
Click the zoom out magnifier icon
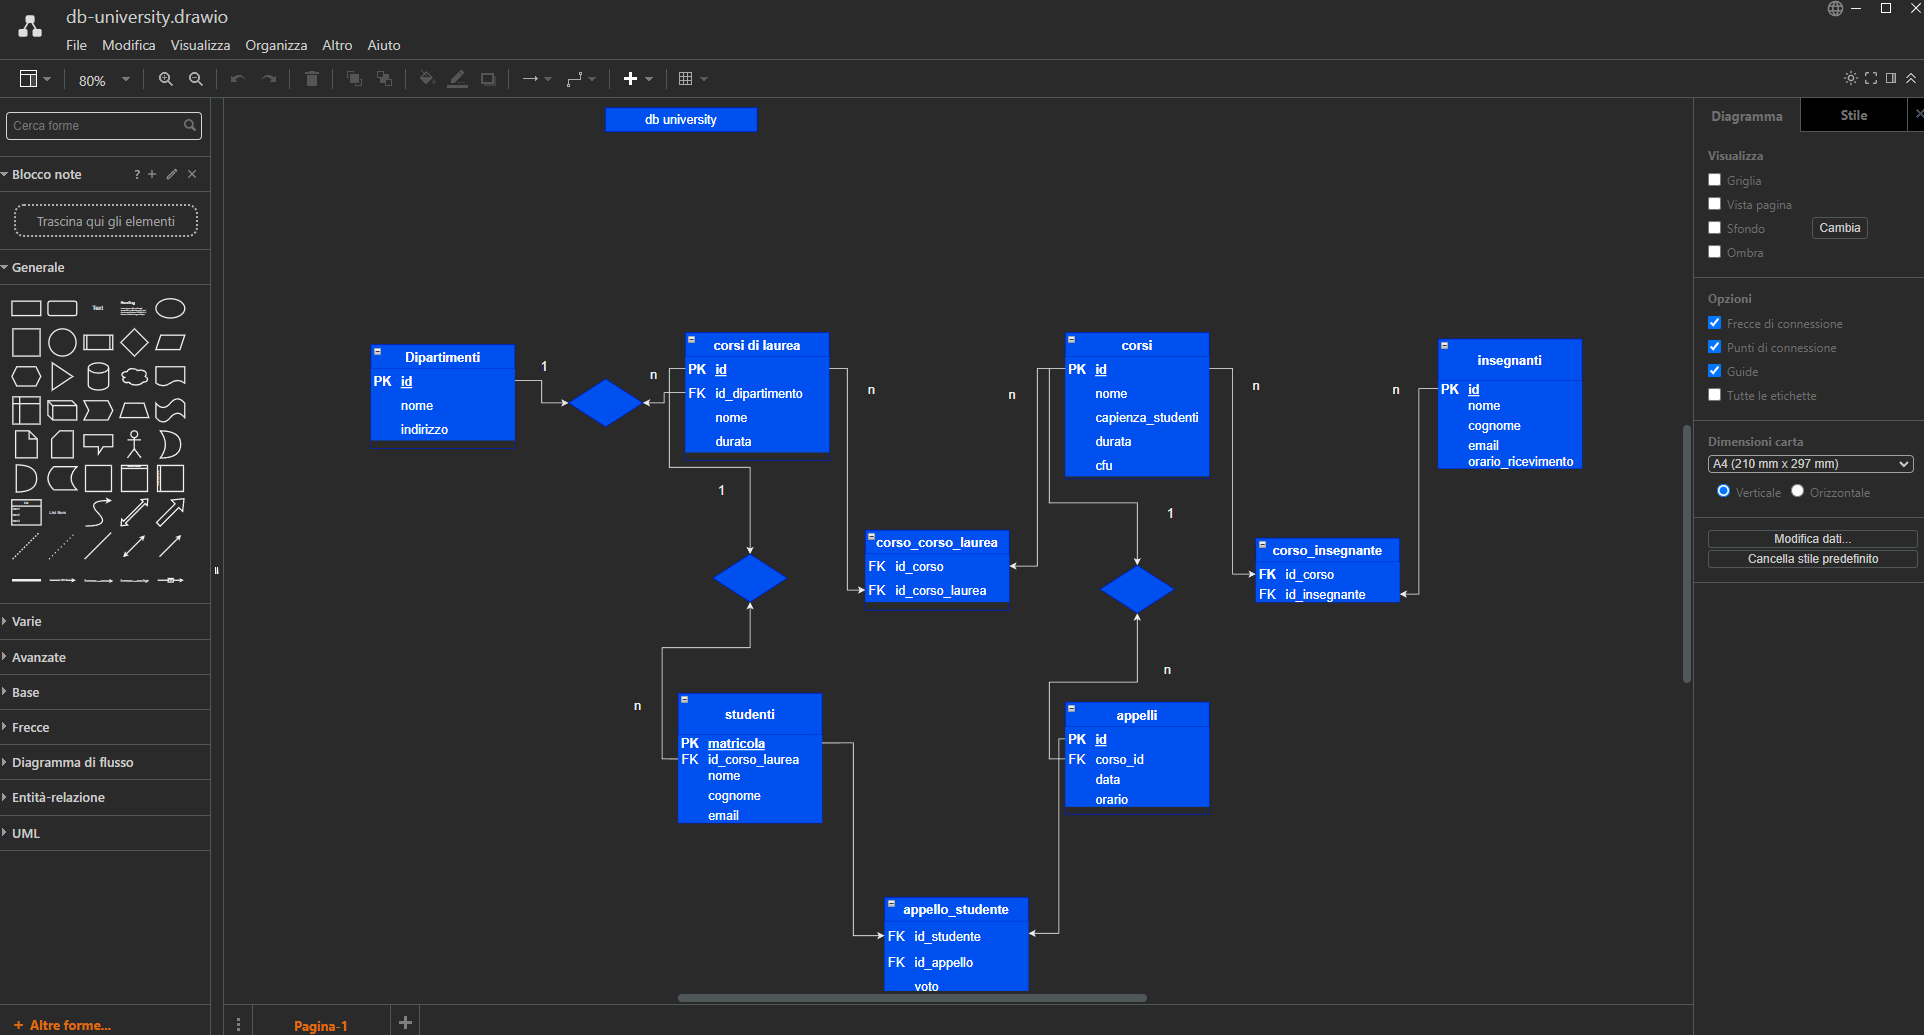(196, 79)
